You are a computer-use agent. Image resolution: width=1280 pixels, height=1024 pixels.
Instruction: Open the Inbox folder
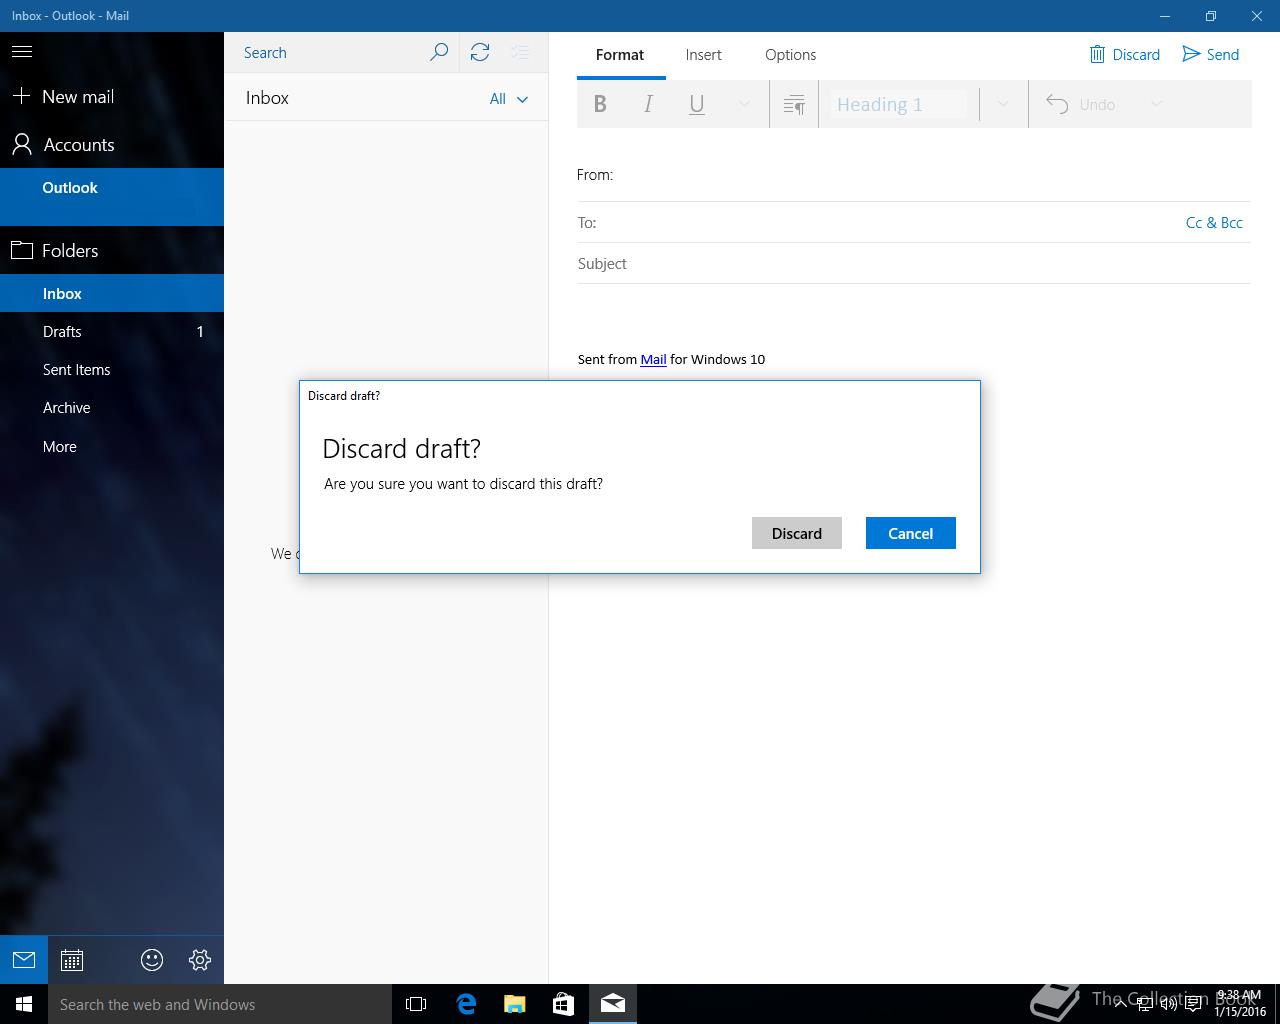(112, 293)
